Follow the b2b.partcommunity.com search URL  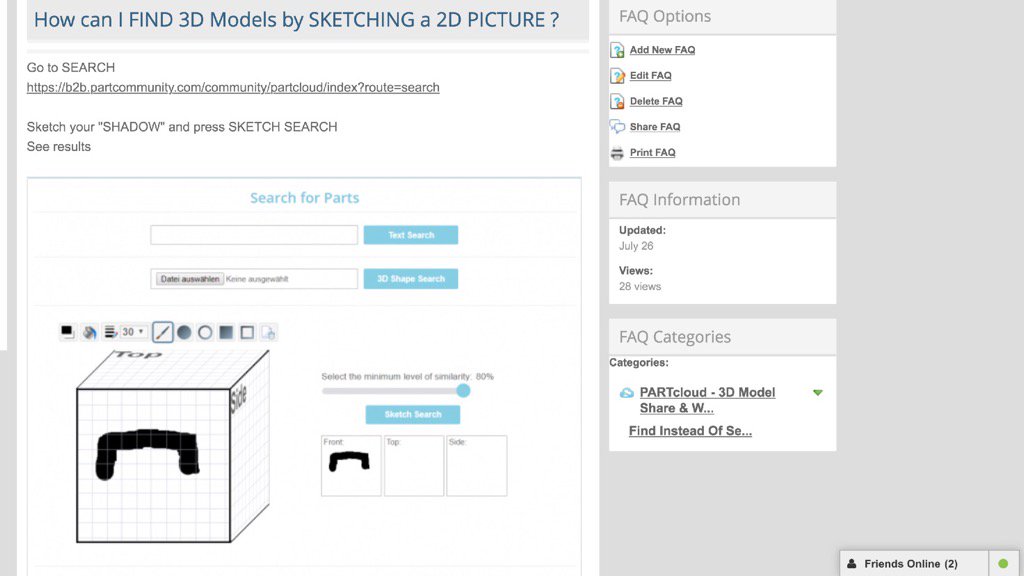point(233,88)
